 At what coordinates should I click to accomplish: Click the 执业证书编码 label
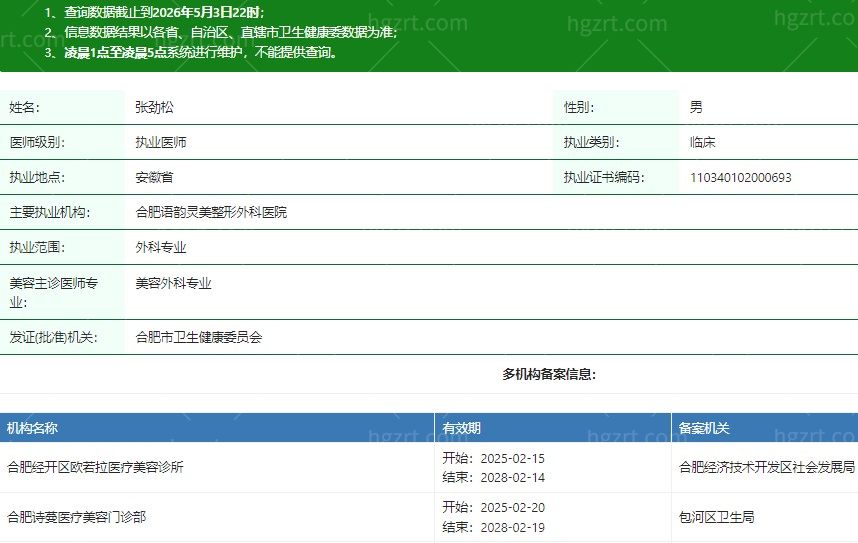click(x=604, y=177)
